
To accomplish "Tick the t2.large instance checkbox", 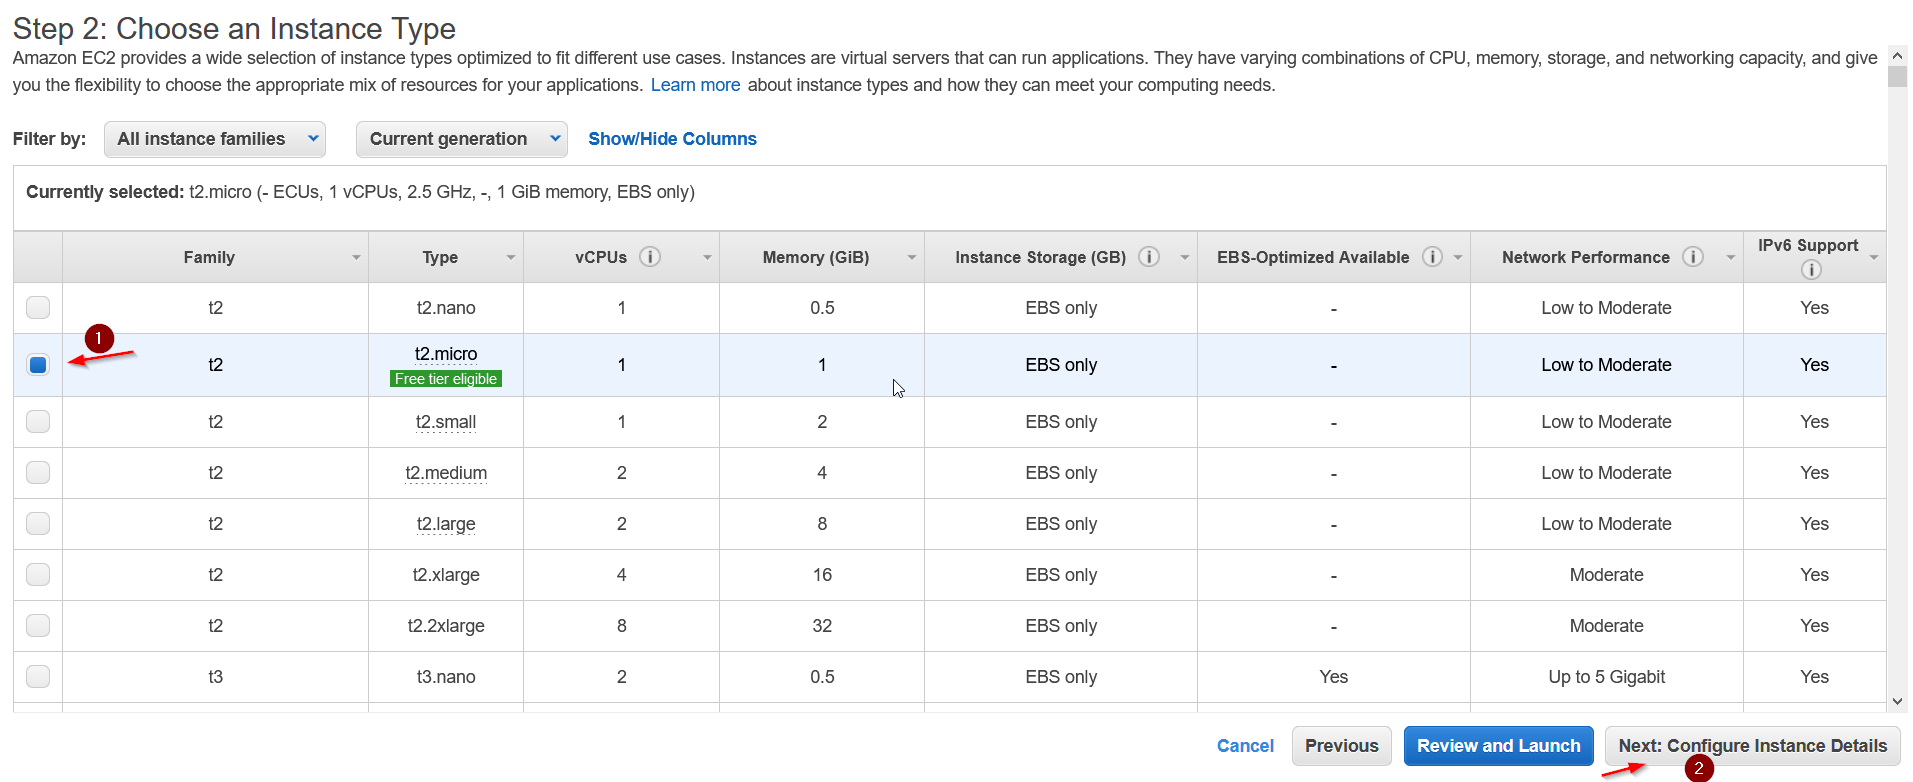I will tap(38, 523).
